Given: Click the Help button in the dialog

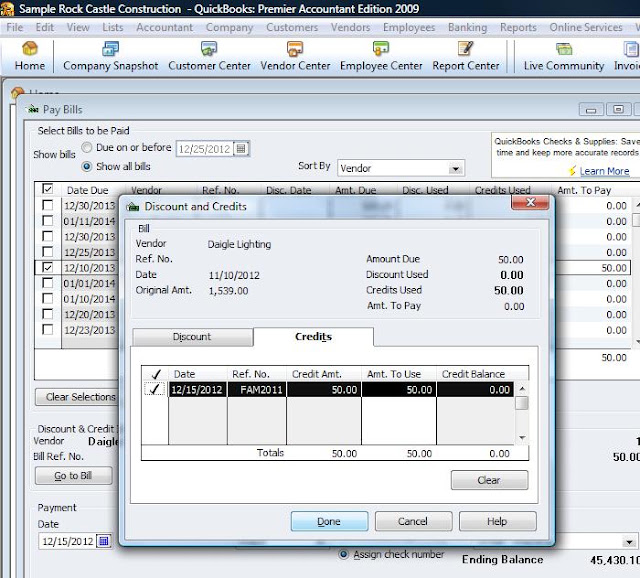Looking at the screenshot, I should point(498,521).
